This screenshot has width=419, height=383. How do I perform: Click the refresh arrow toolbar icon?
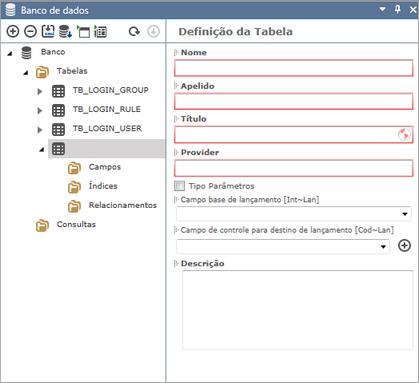[x=134, y=32]
